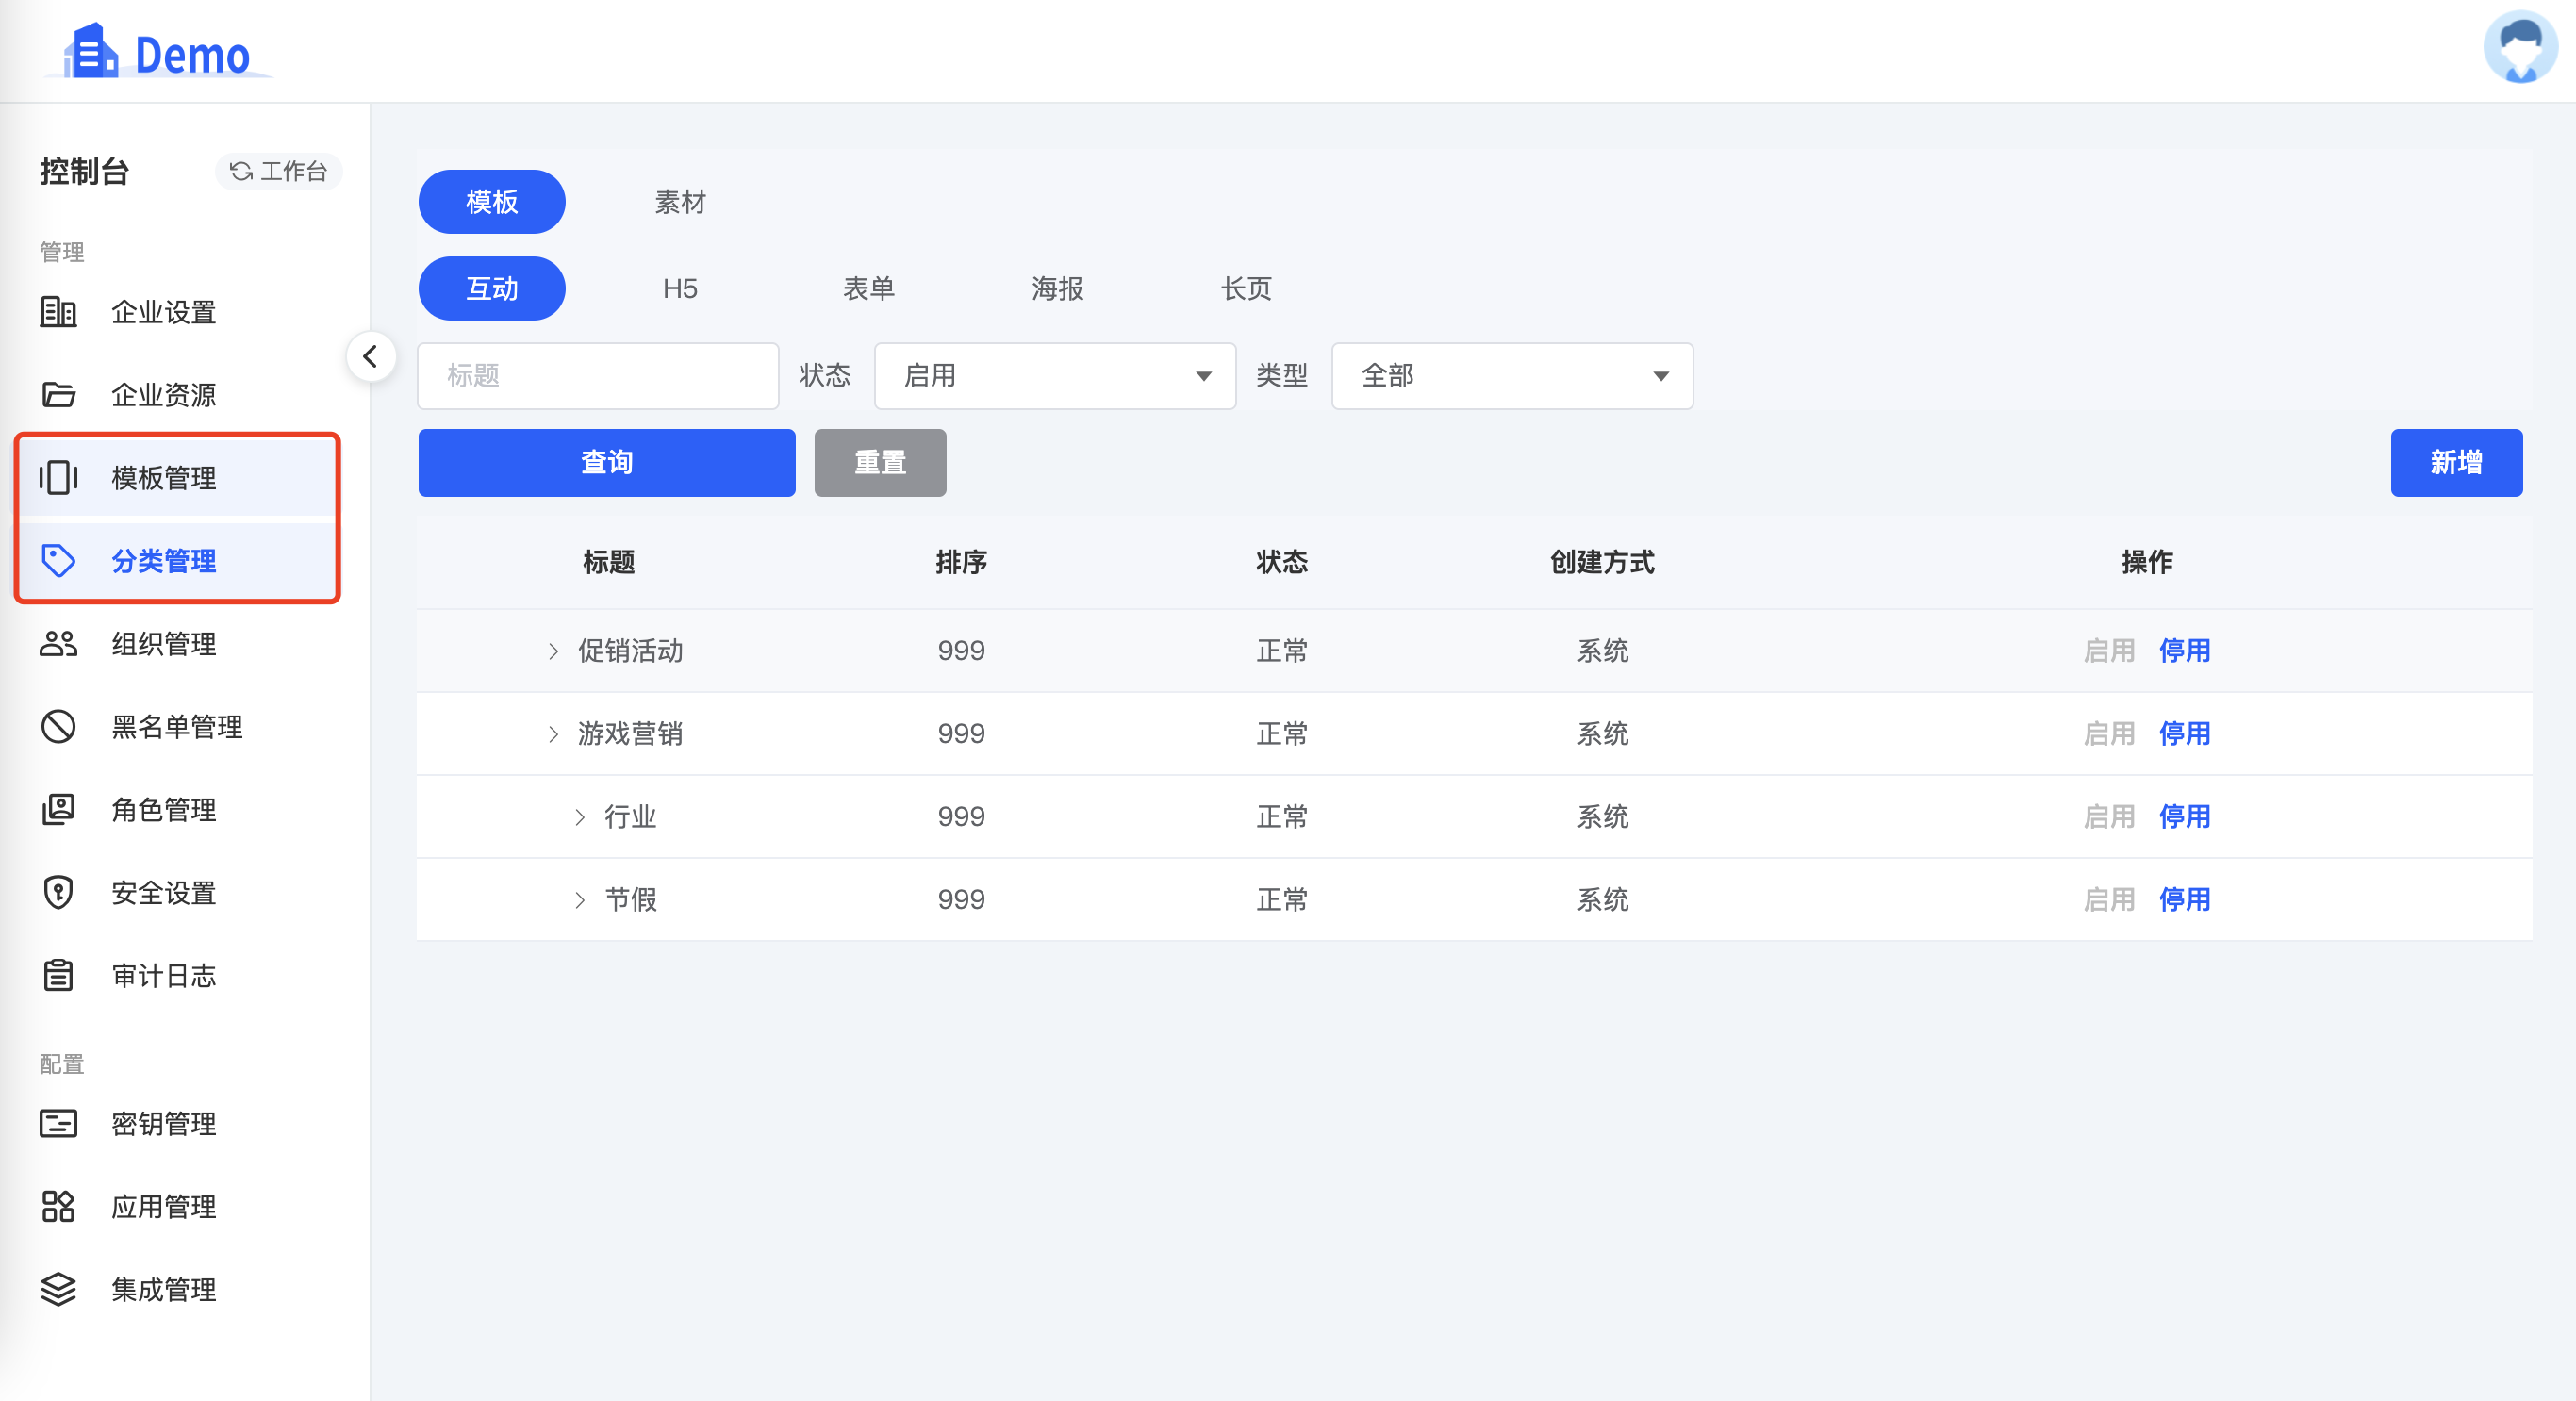Screen dimensions: 2576x1401
Task: Click the 密钥管理 card icon
Action: pyautogui.click(x=58, y=1124)
